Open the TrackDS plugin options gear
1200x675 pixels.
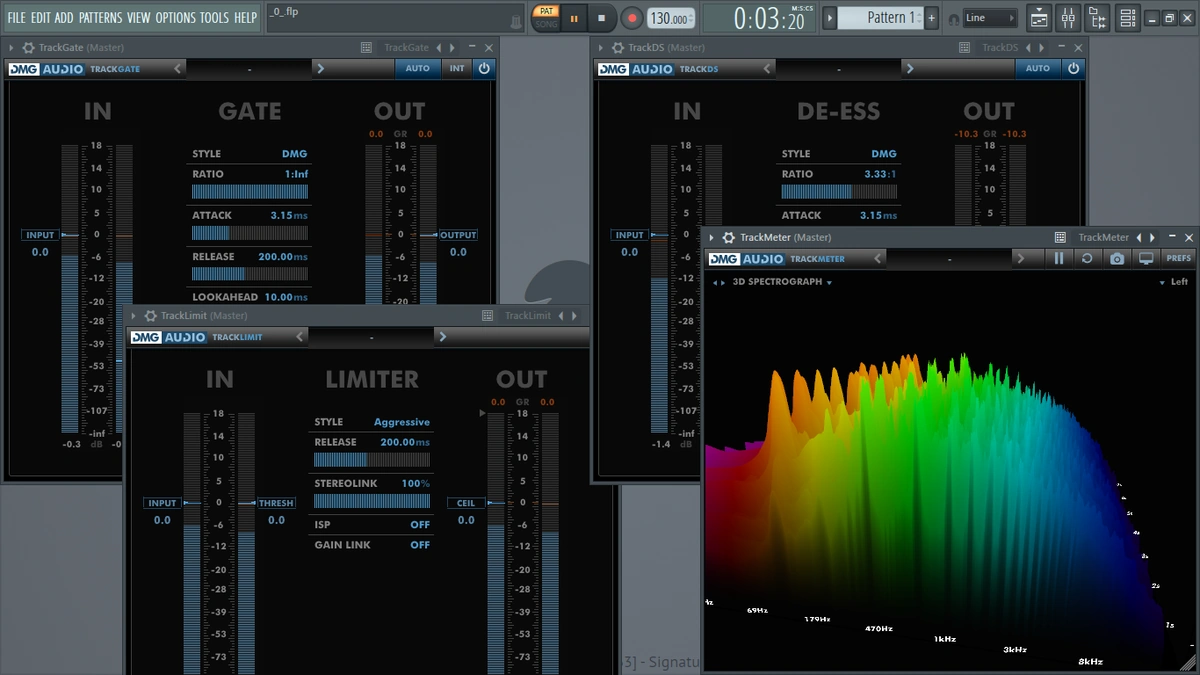(x=617, y=48)
